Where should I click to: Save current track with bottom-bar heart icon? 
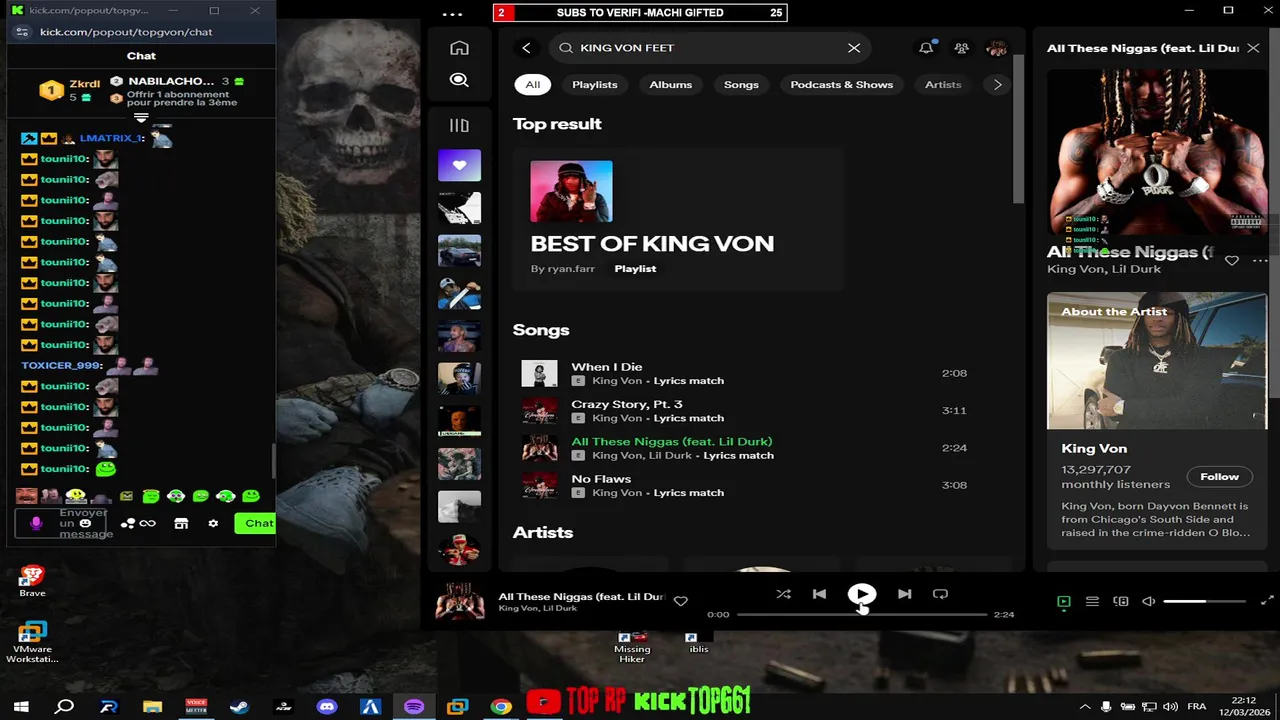tap(681, 601)
